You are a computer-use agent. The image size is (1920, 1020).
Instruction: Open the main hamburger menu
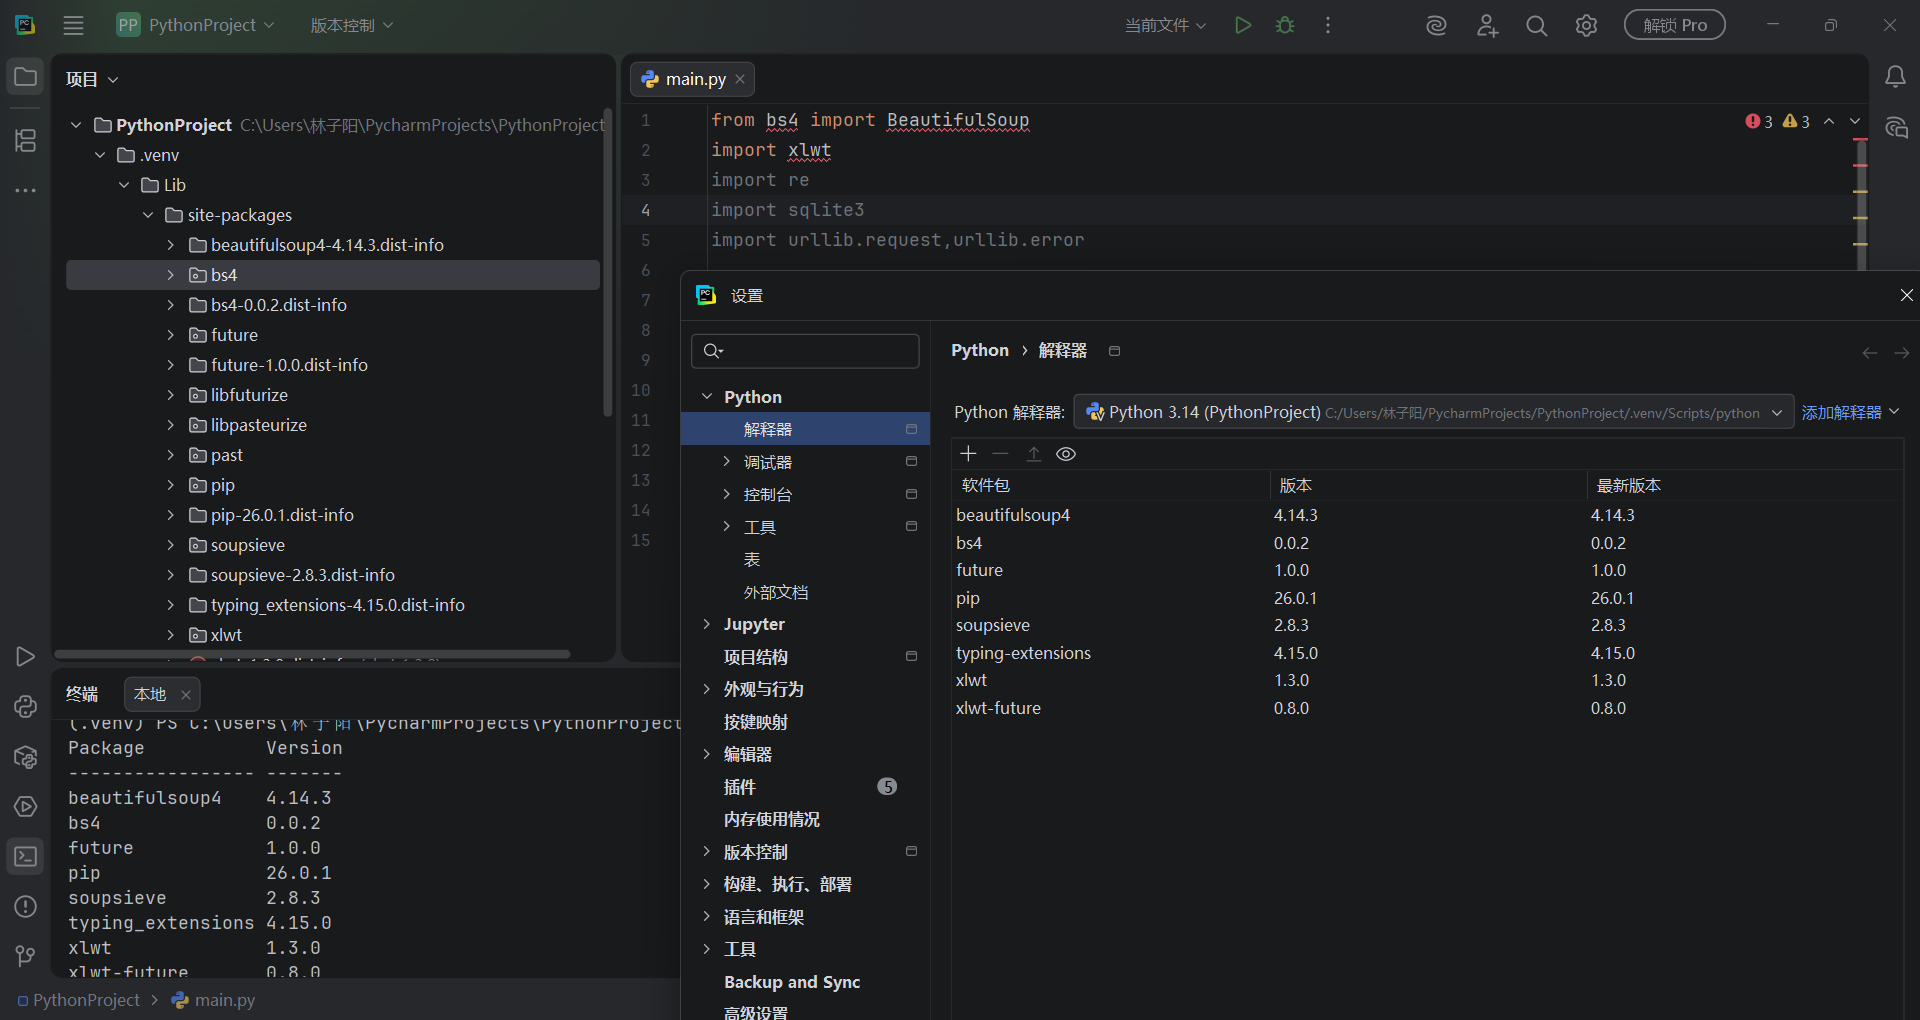tap(73, 25)
